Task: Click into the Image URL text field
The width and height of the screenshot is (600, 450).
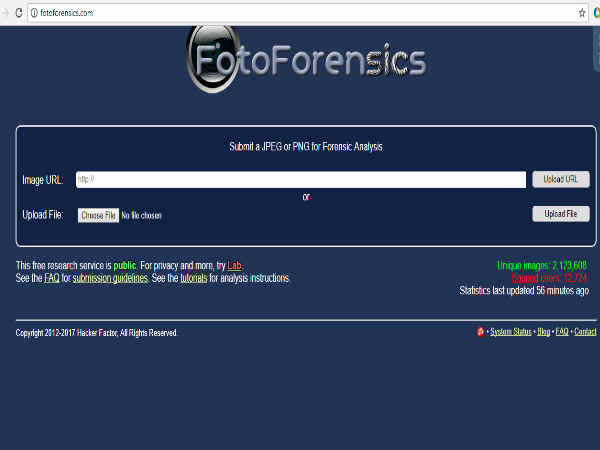Action: 301,179
